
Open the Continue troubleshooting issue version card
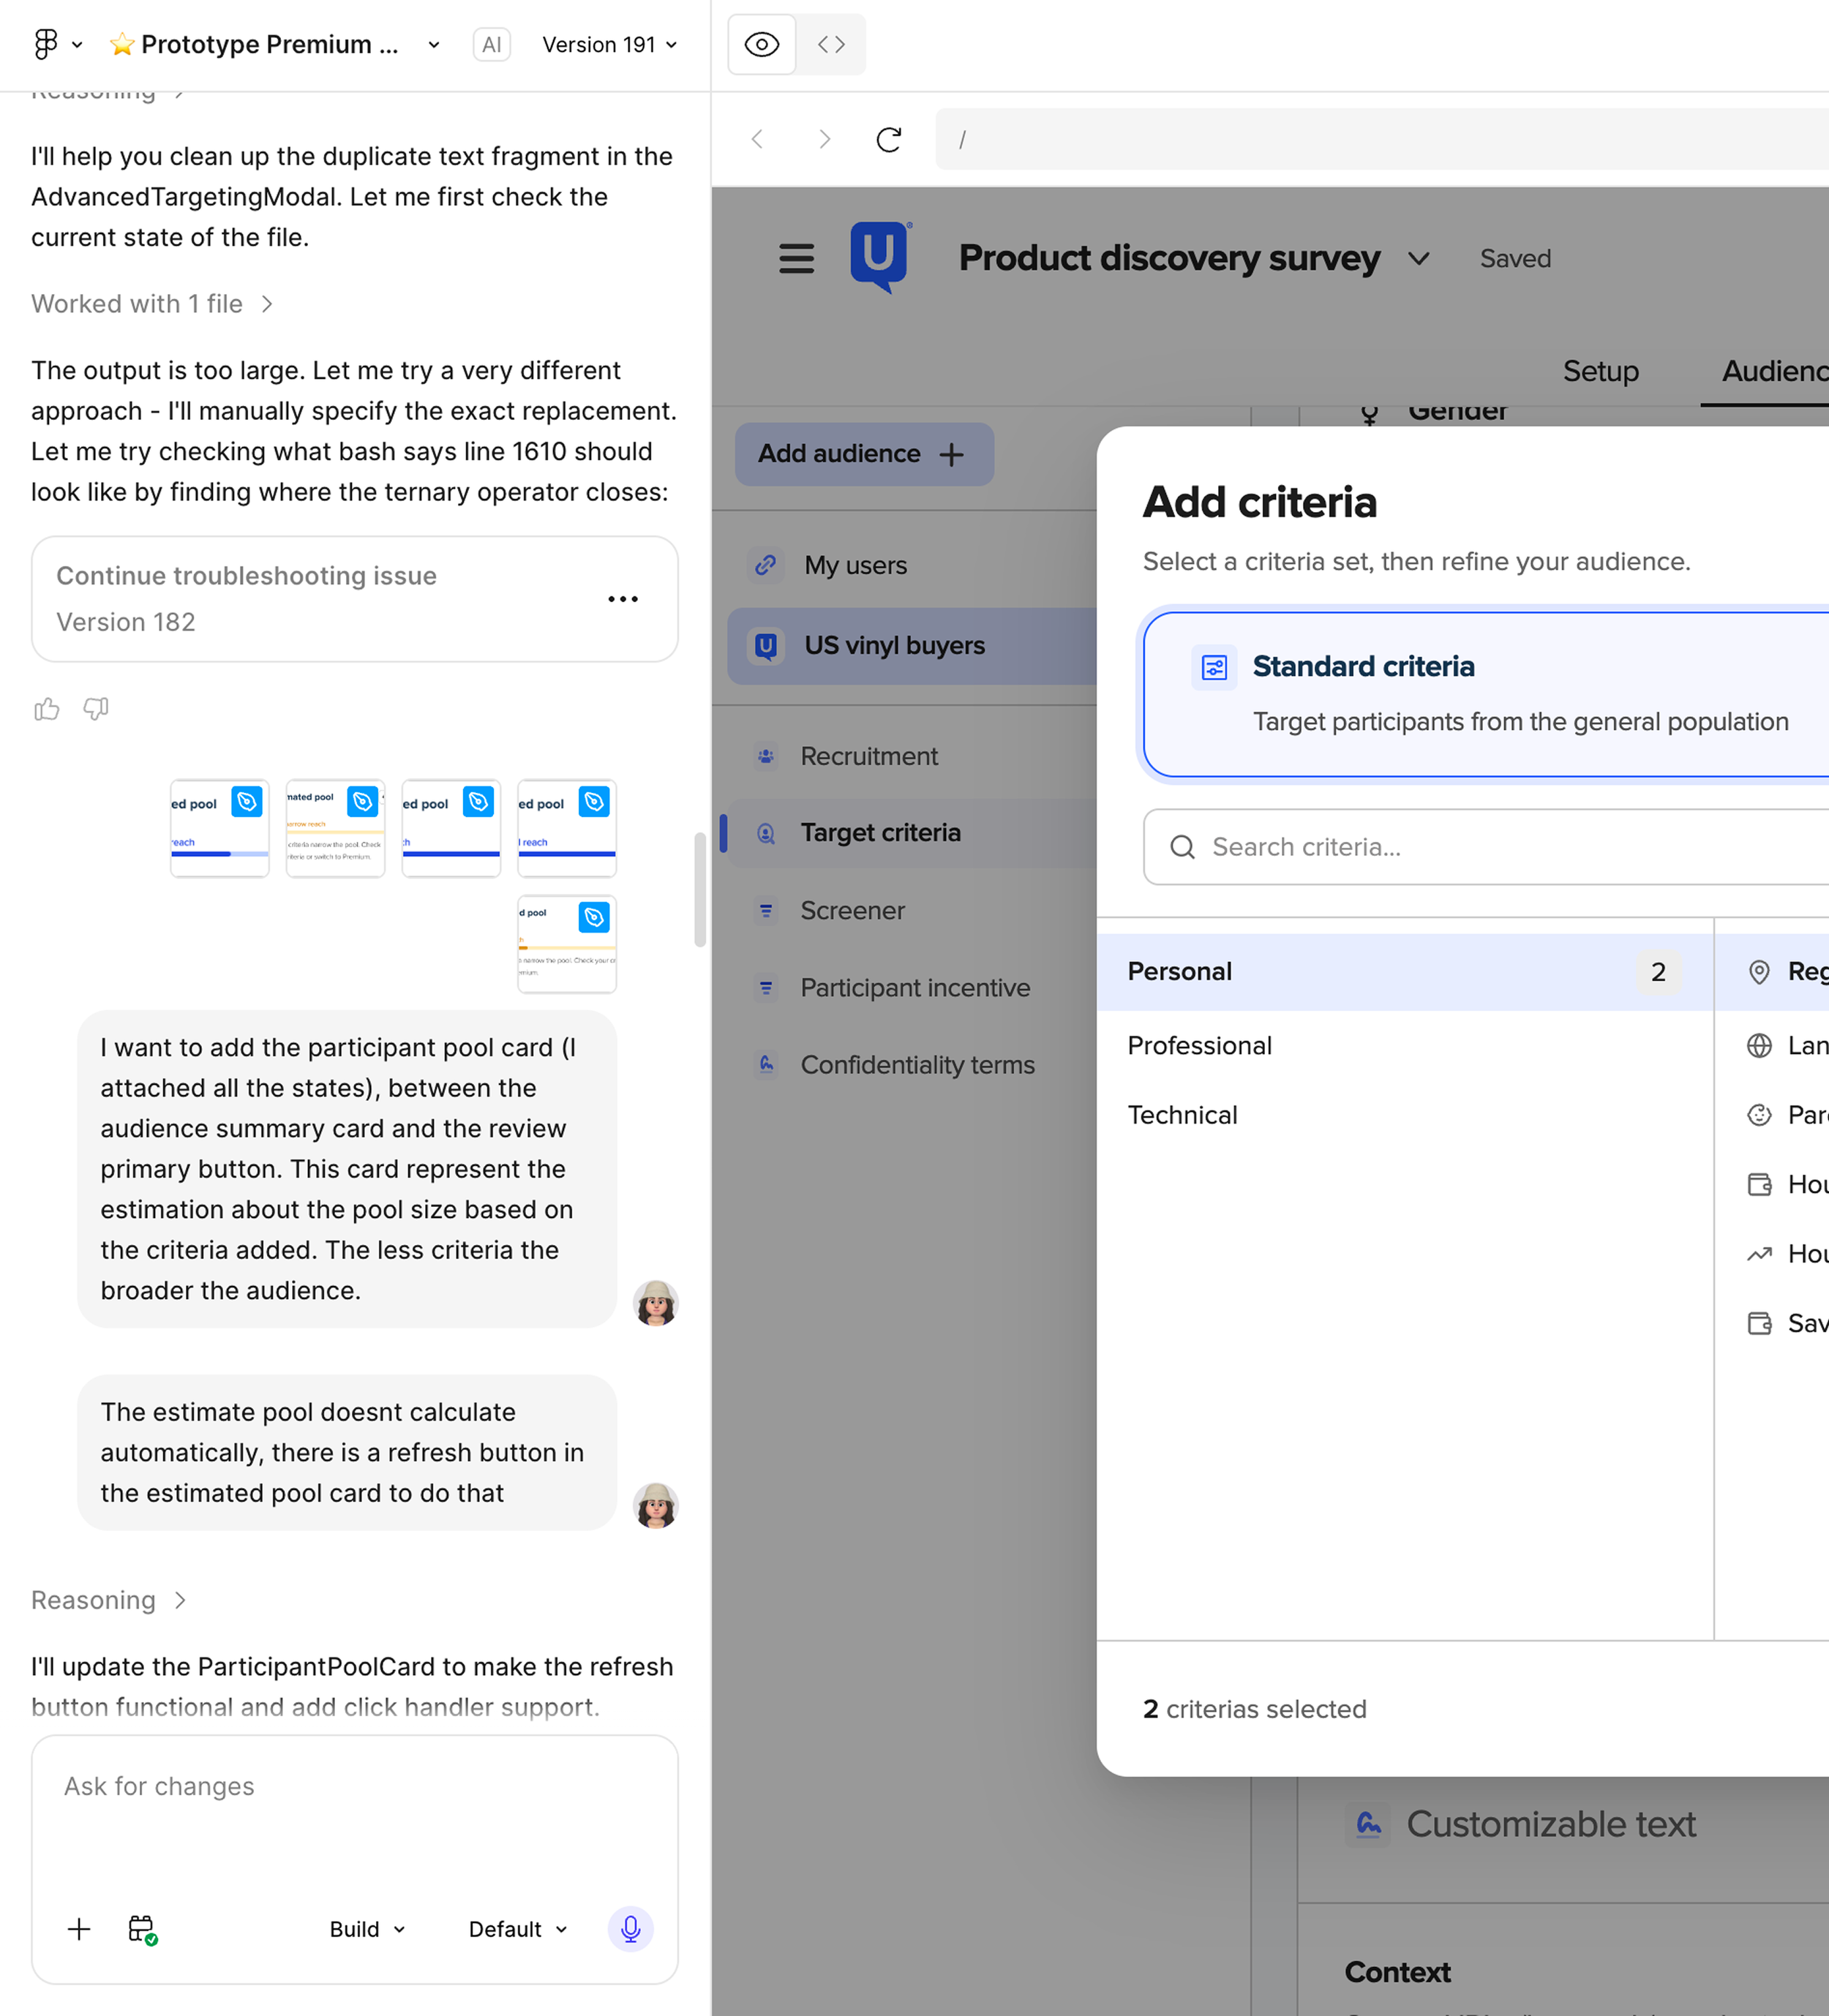click(x=354, y=599)
